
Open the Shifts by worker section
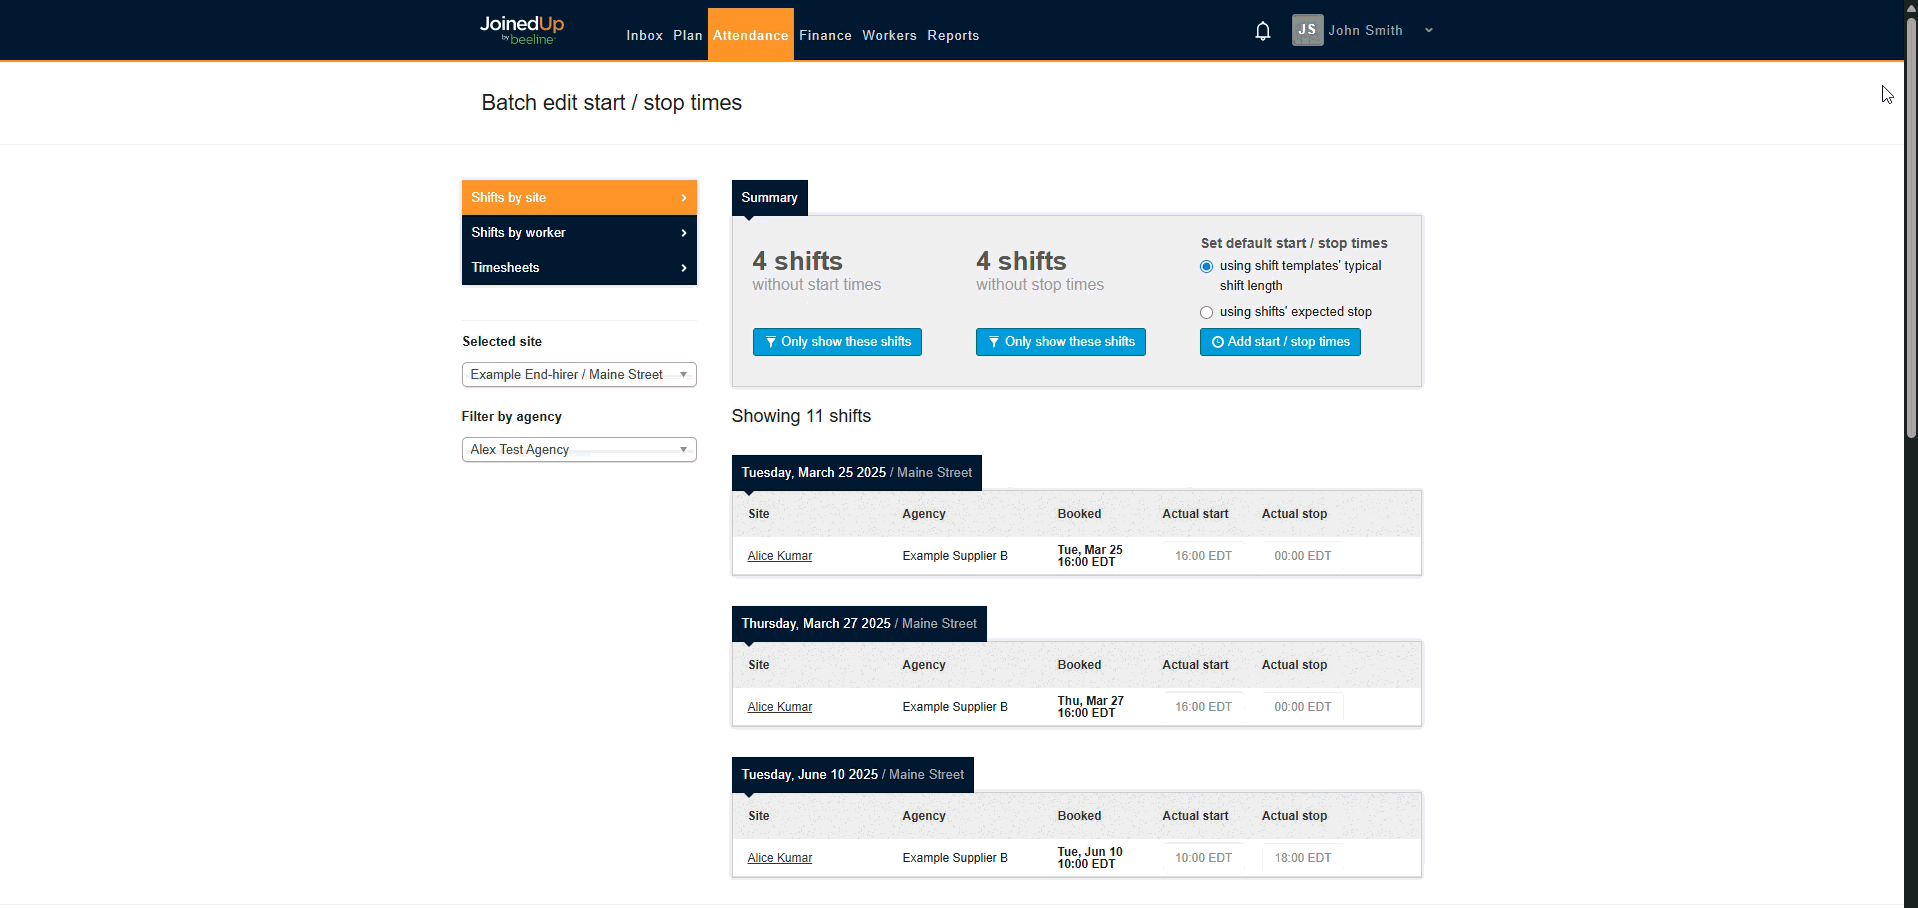(x=578, y=233)
